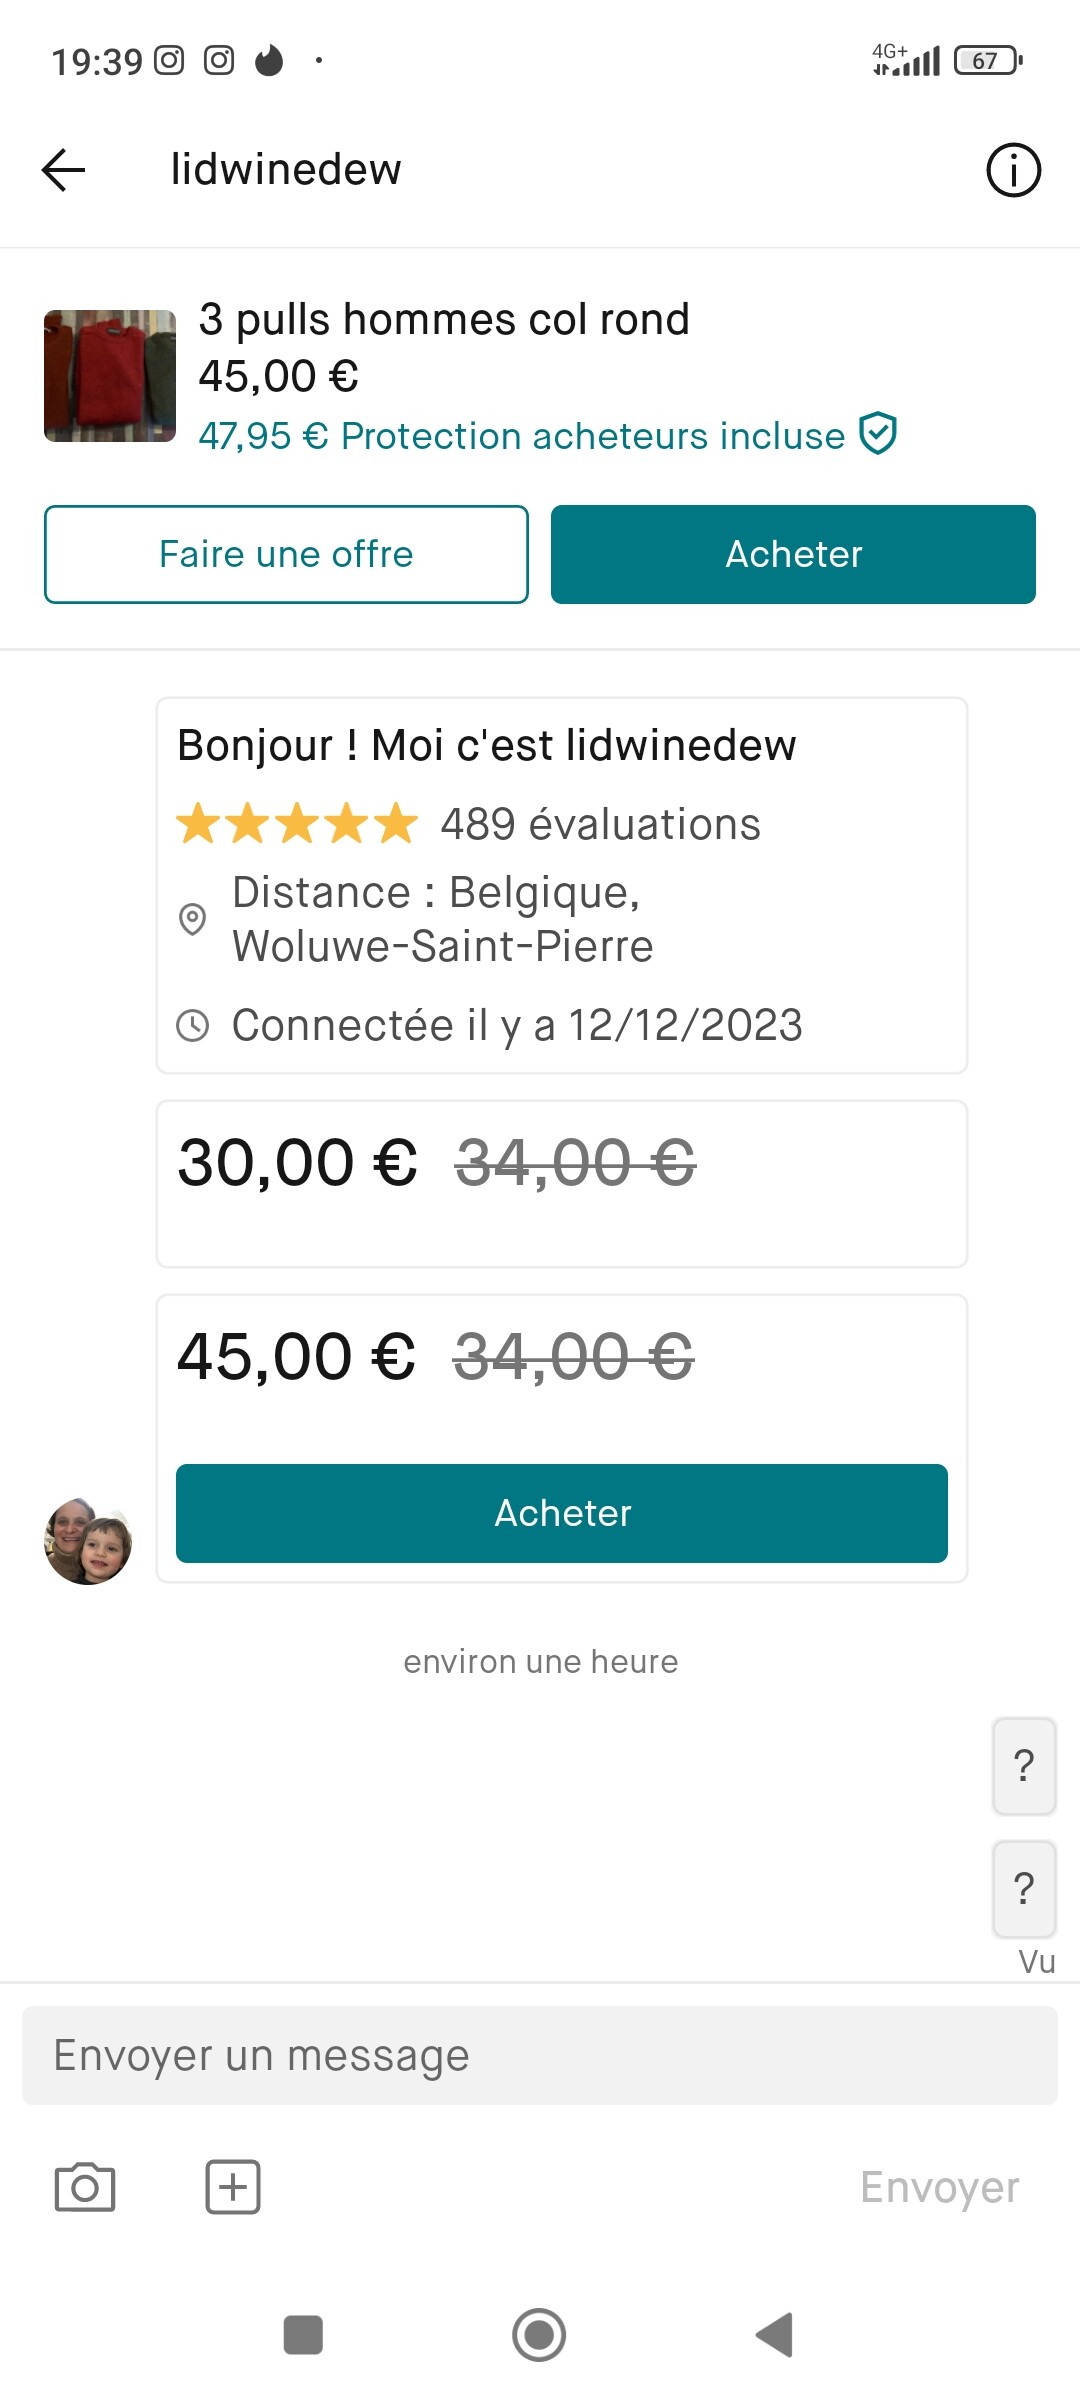The width and height of the screenshot is (1080, 2400).
Task: Tap Acheter under the 45,00 € offer
Action: (562, 1513)
